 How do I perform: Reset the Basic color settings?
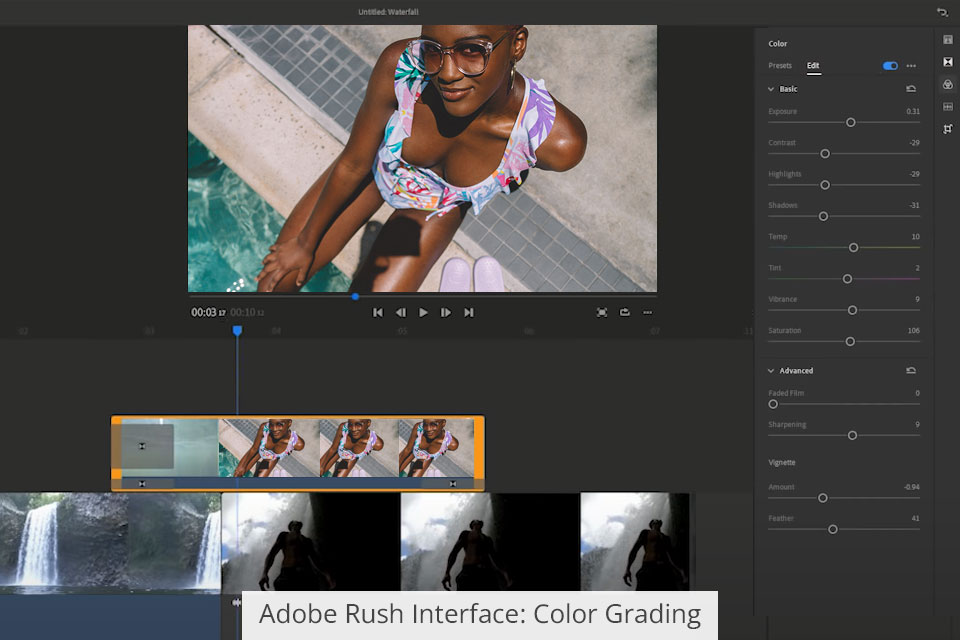[911, 89]
